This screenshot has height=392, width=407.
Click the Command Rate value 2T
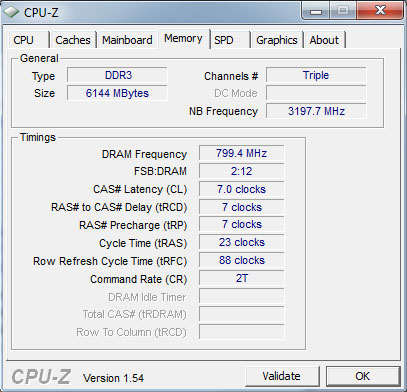pyautogui.click(x=242, y=278)
